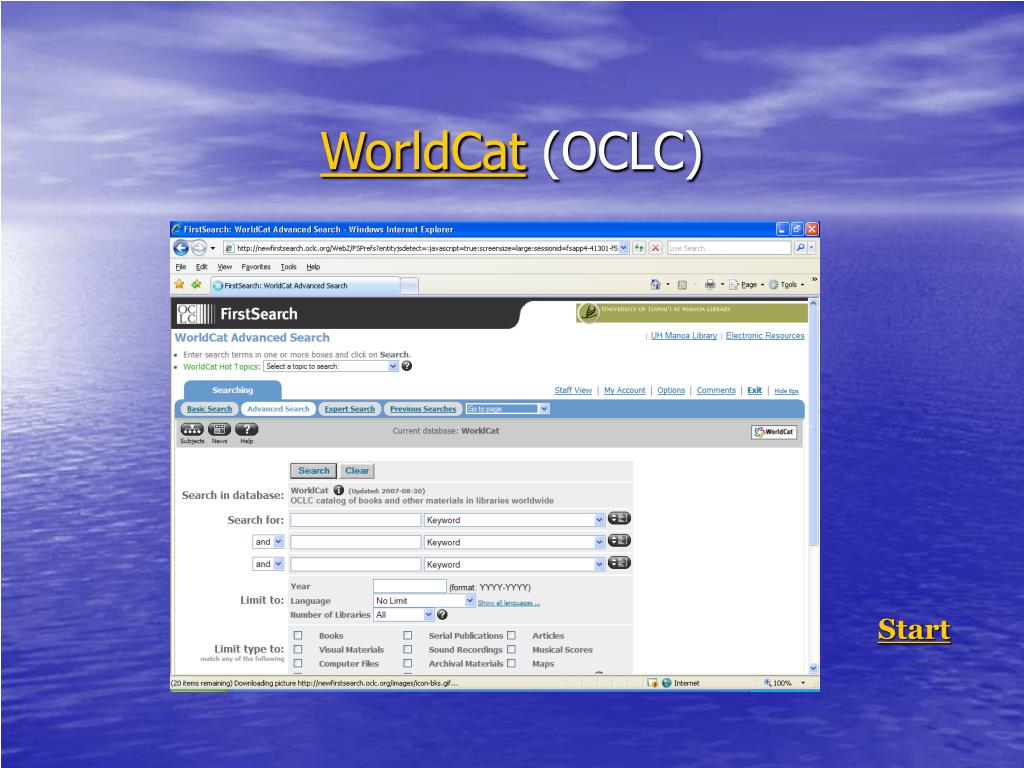Check the Serial Publications checkbox
The image size is (1024, 768).
[x=408, y=635]
